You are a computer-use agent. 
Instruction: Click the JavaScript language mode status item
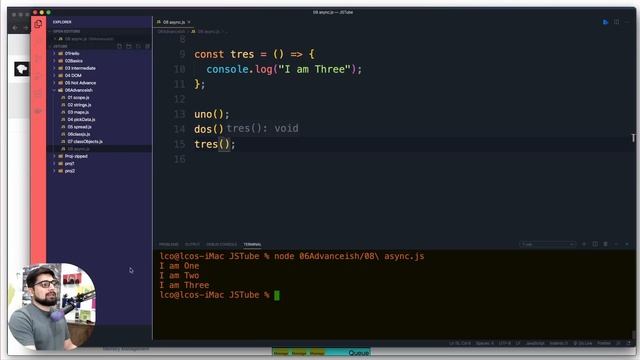coord(535,343)
